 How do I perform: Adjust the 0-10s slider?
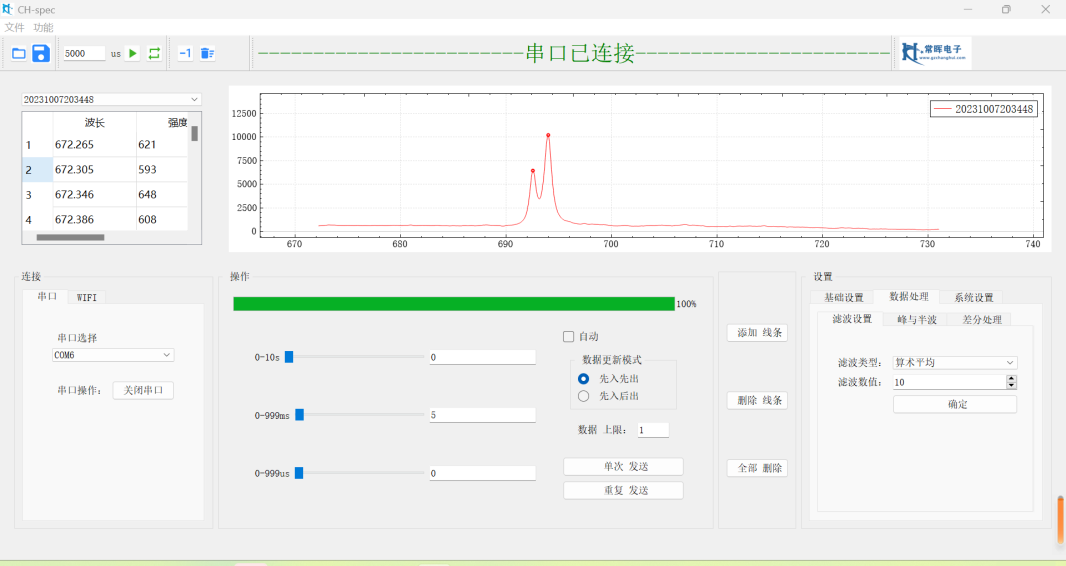point(289,357)
